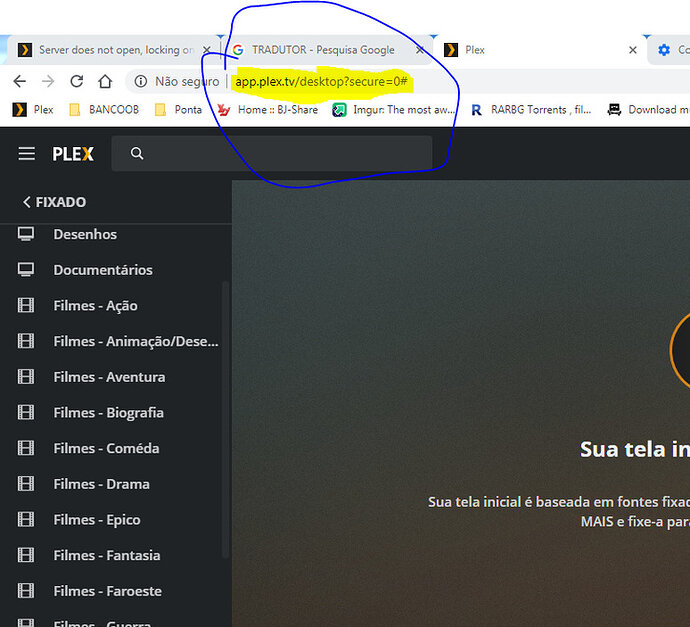Reload the page with refresh icon

[77, 81]
